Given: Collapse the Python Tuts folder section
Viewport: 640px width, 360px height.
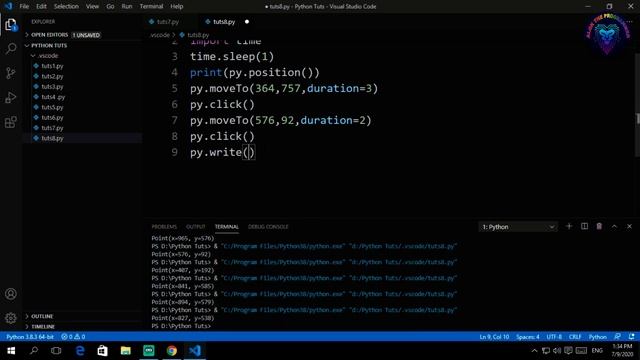Looking at the screenshot, I should pyautogui.click(x=49, y=45).
